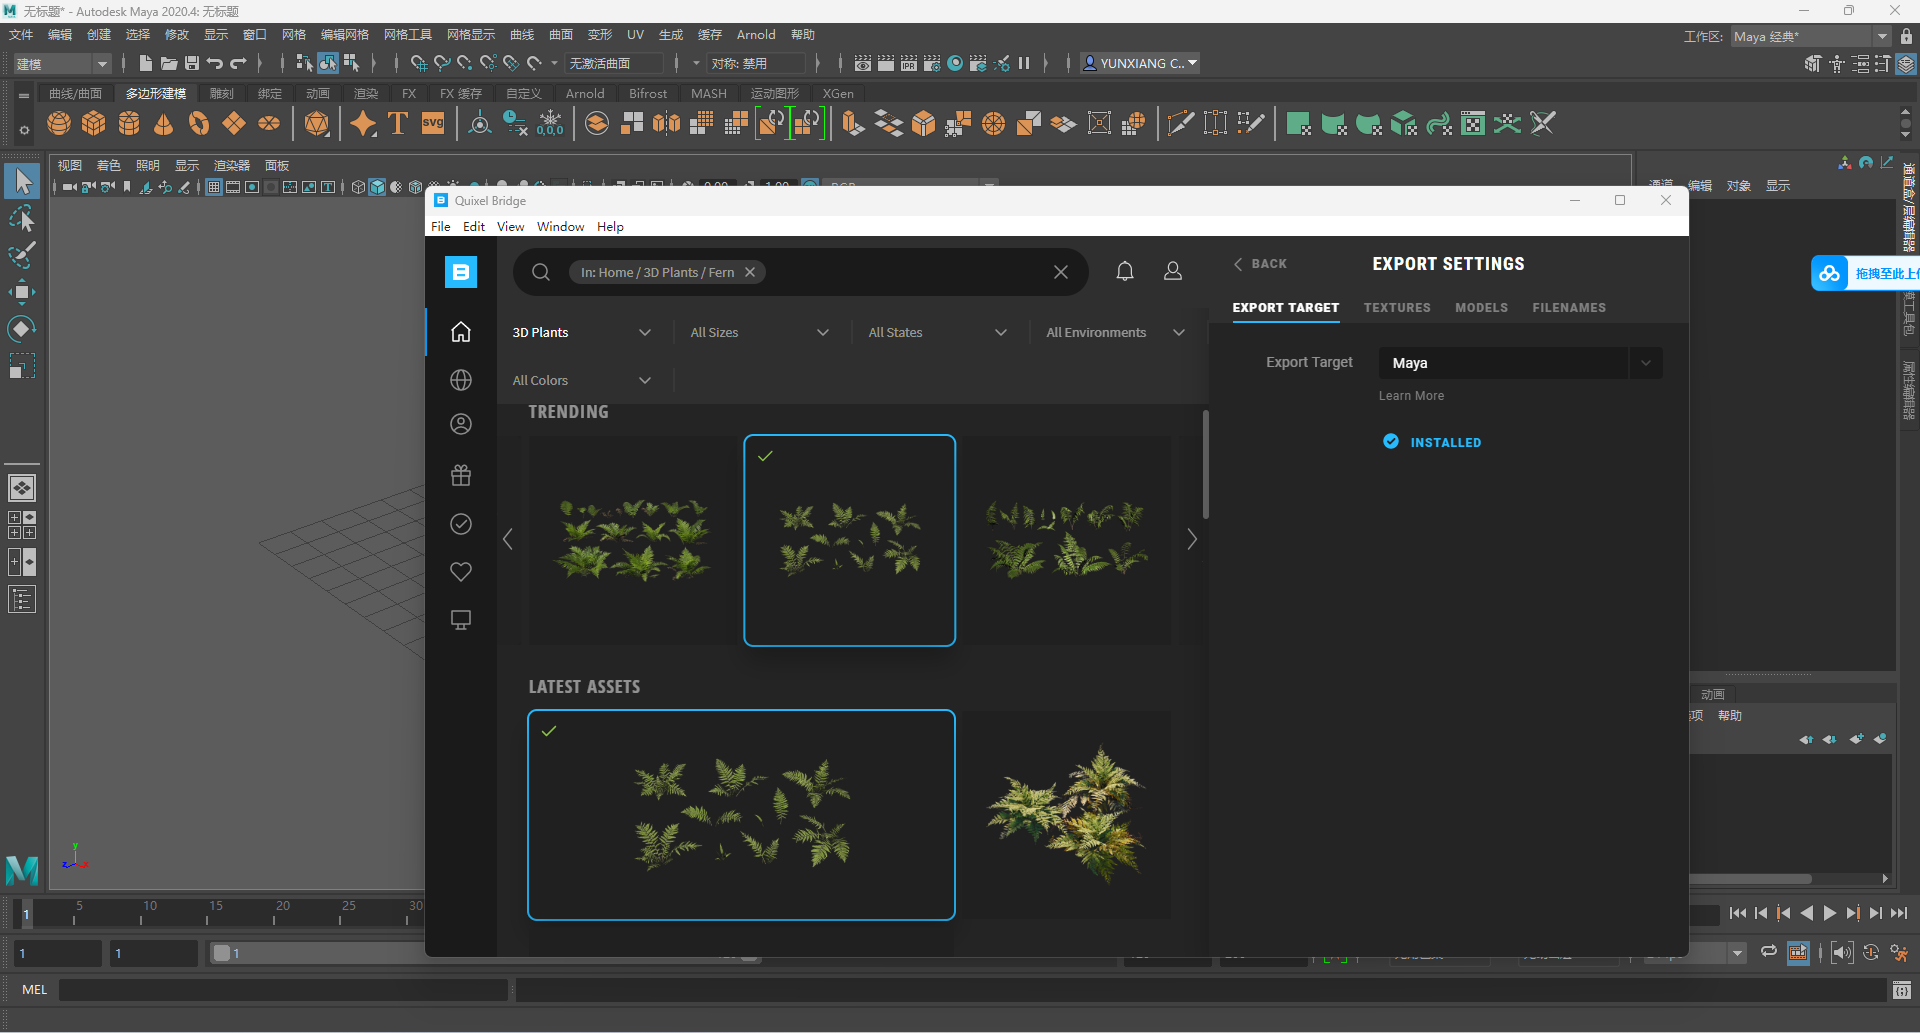Expand the All Sizes filter dropdown

(760, 333)
